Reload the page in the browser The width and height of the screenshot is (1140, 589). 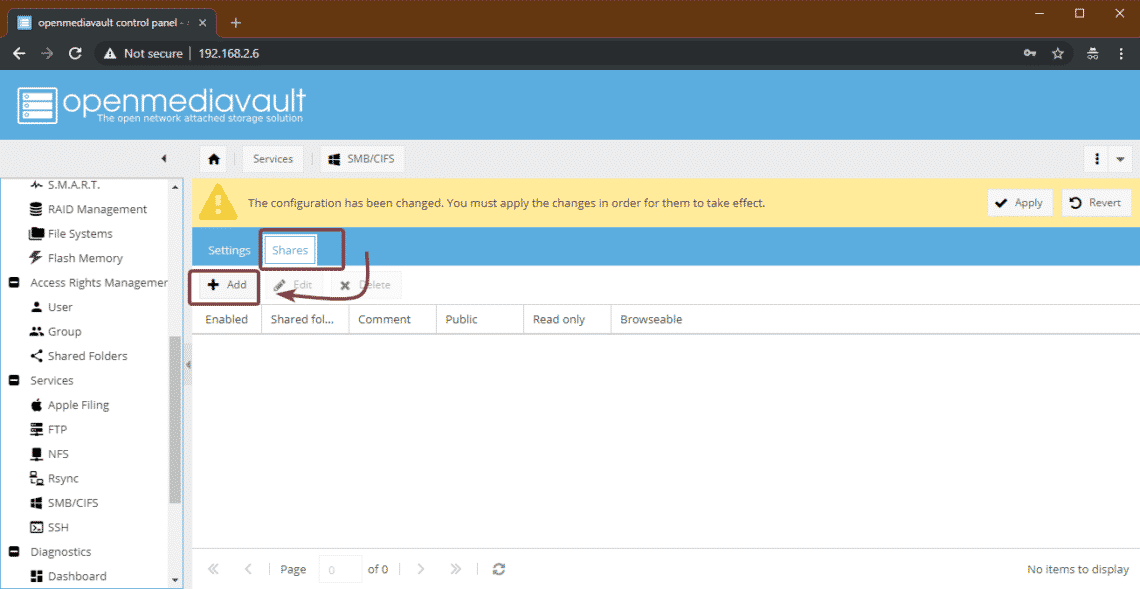tap(75, 53)
